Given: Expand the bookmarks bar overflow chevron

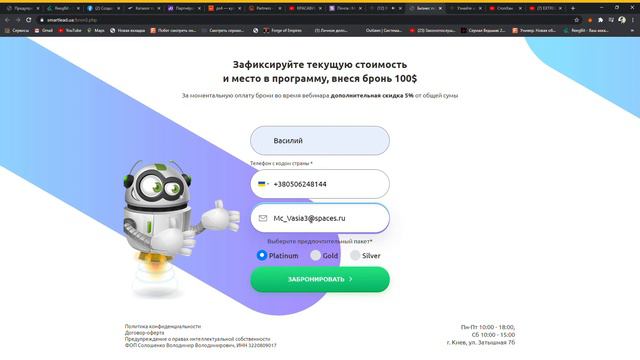Looking at the screenshot, I should (x=632, y=30).
